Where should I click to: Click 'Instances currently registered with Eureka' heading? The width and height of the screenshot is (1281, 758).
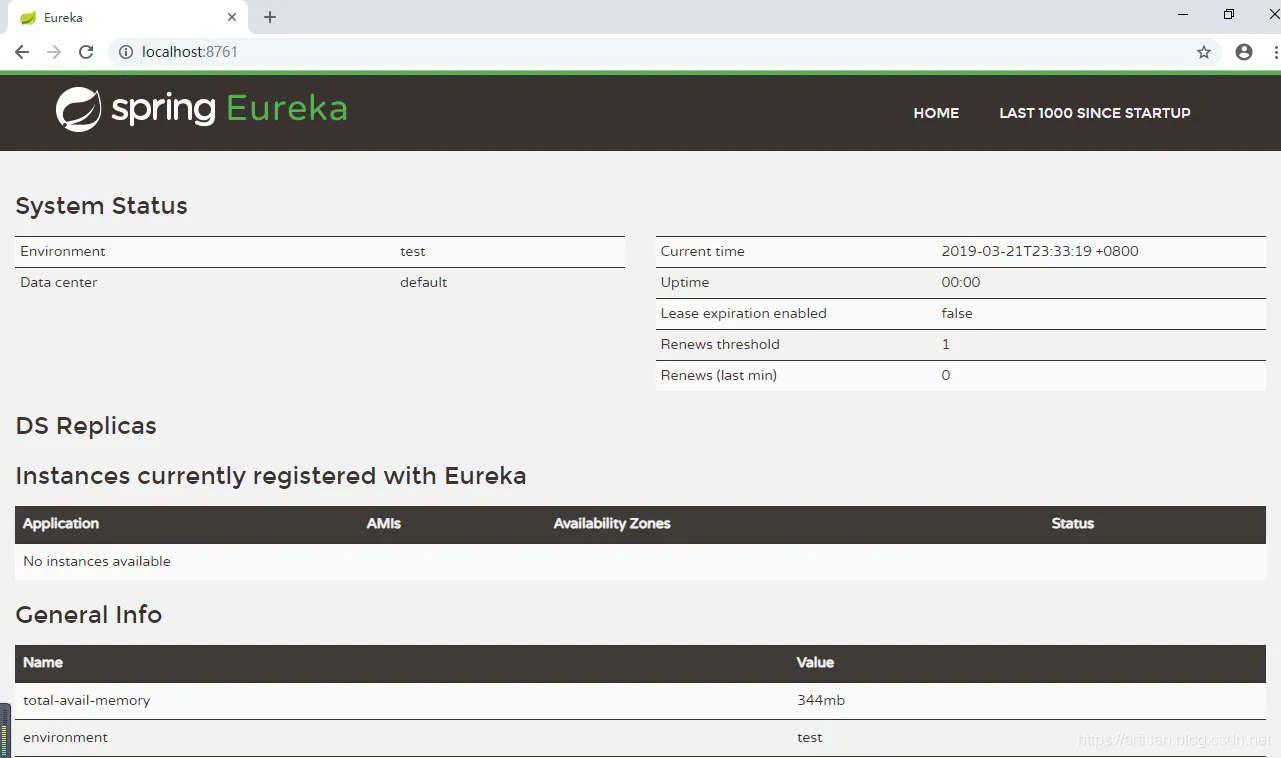[x=271, y=476]
